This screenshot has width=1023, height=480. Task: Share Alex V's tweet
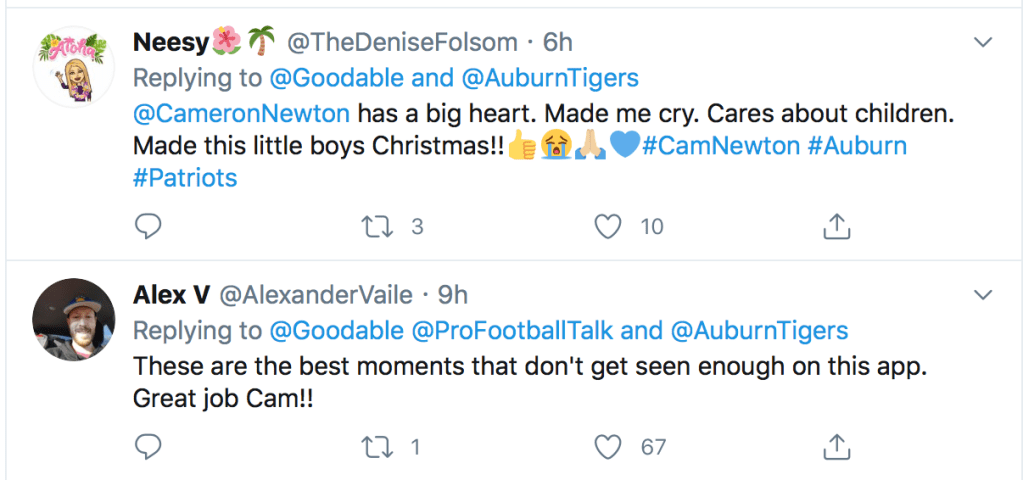[x=835, y=446]
